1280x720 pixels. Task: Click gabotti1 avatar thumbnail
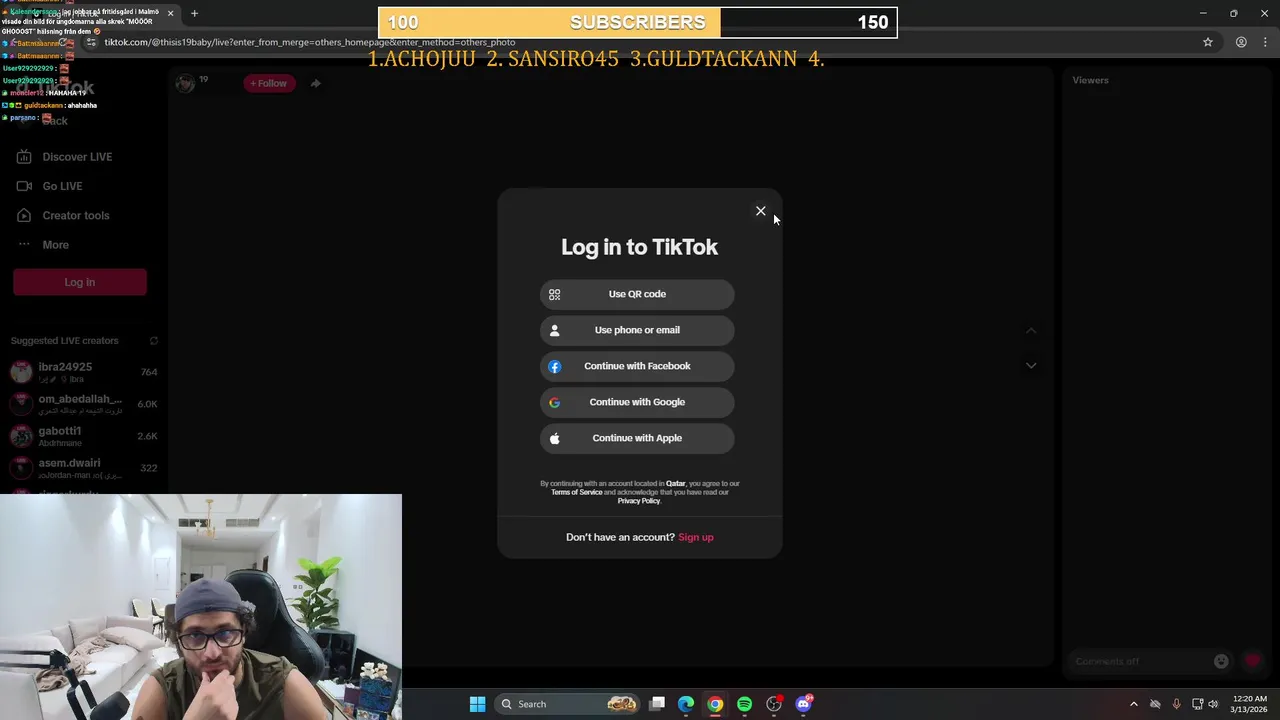coord(21,436)
